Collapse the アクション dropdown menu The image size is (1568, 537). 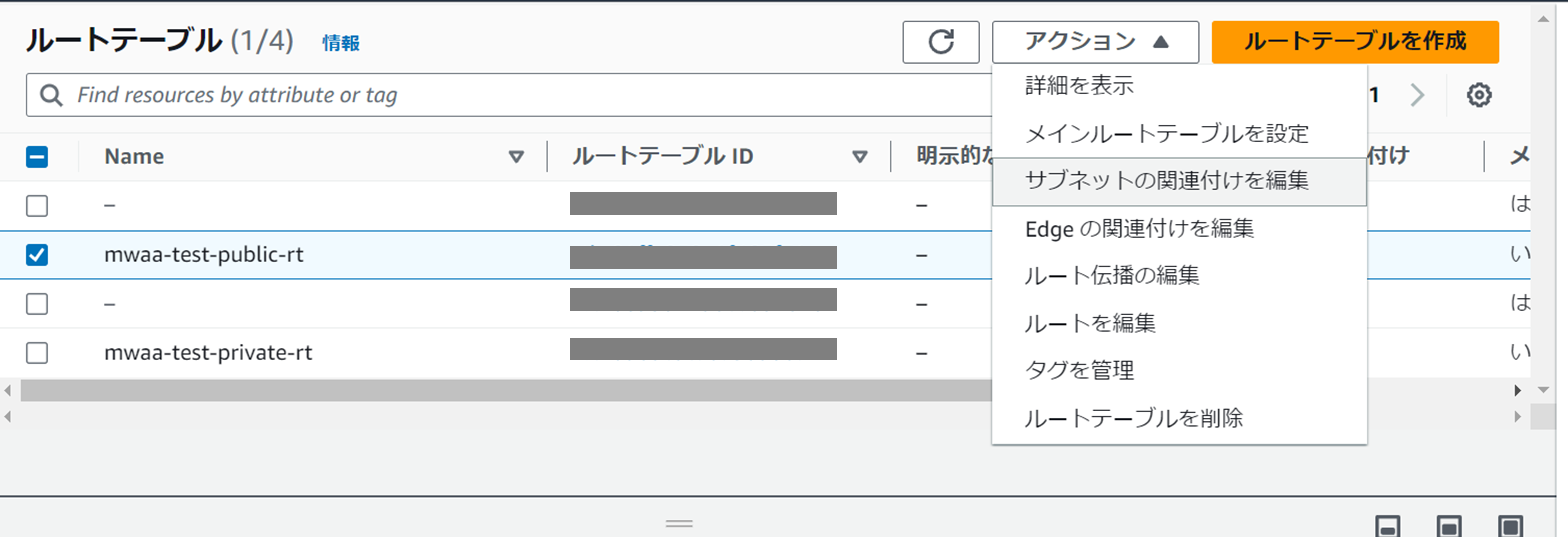coord(1095,41)
